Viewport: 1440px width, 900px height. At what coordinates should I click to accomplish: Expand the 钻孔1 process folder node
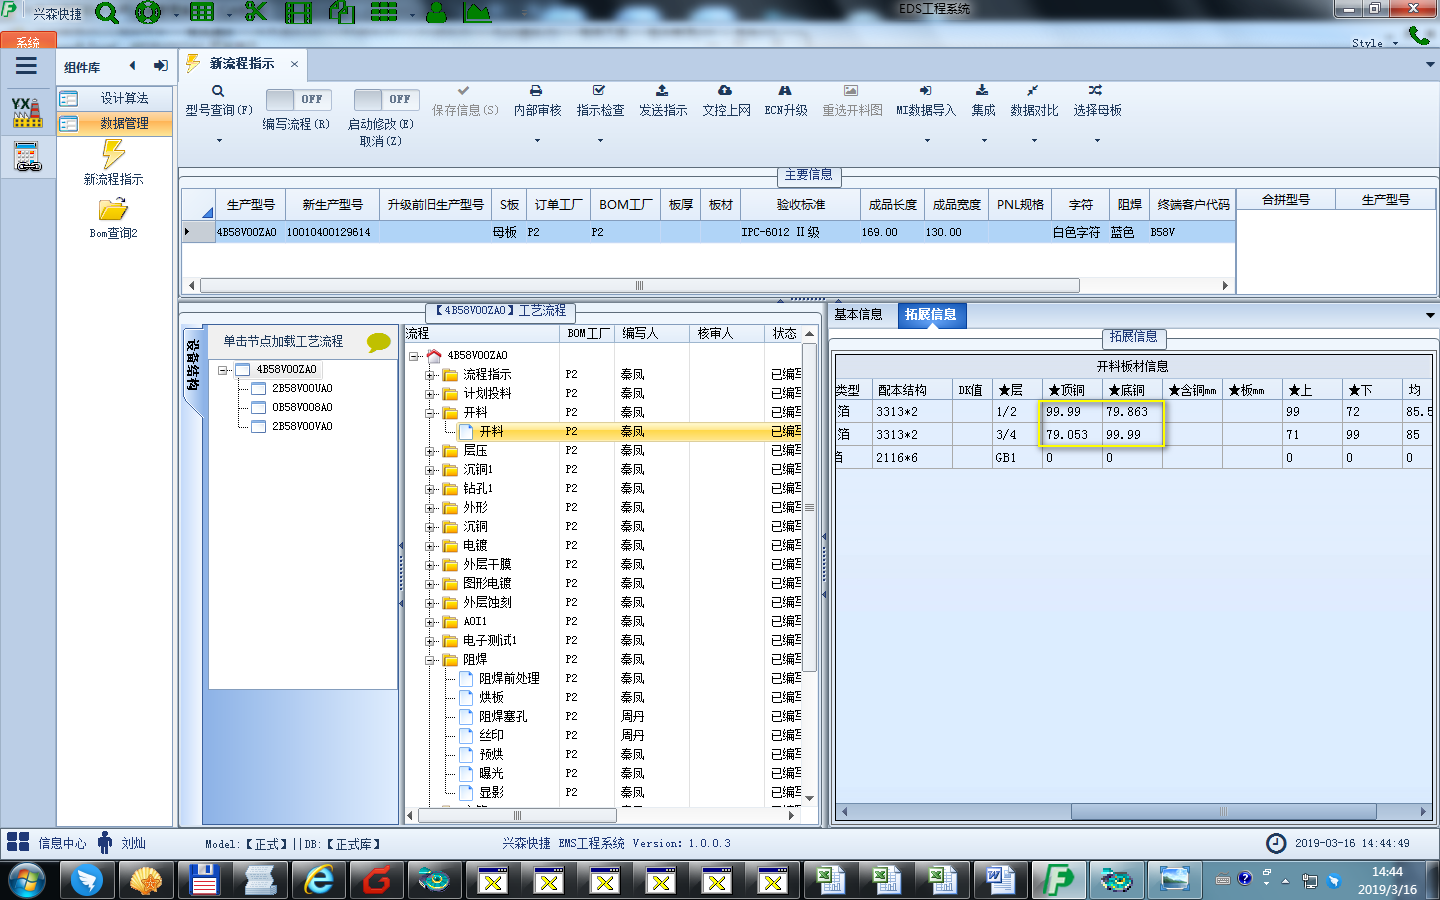(x=430, y=489)
